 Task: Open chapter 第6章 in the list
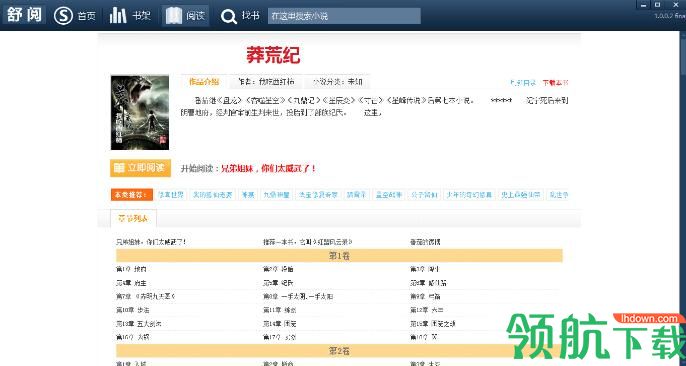pyautogui.click(x=428, y=283)
